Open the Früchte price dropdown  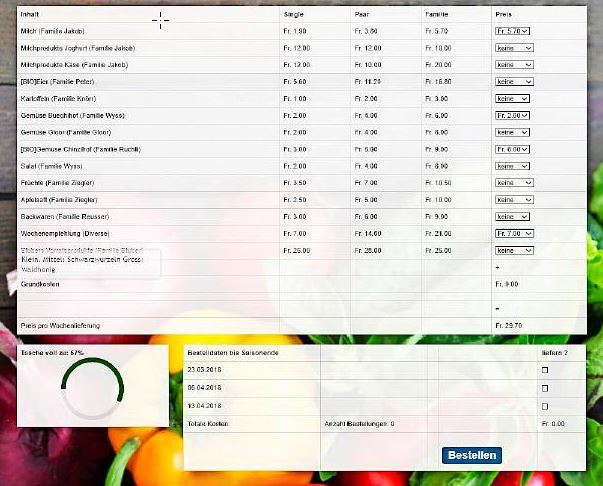pyautogui.click(x=512, y=183)
